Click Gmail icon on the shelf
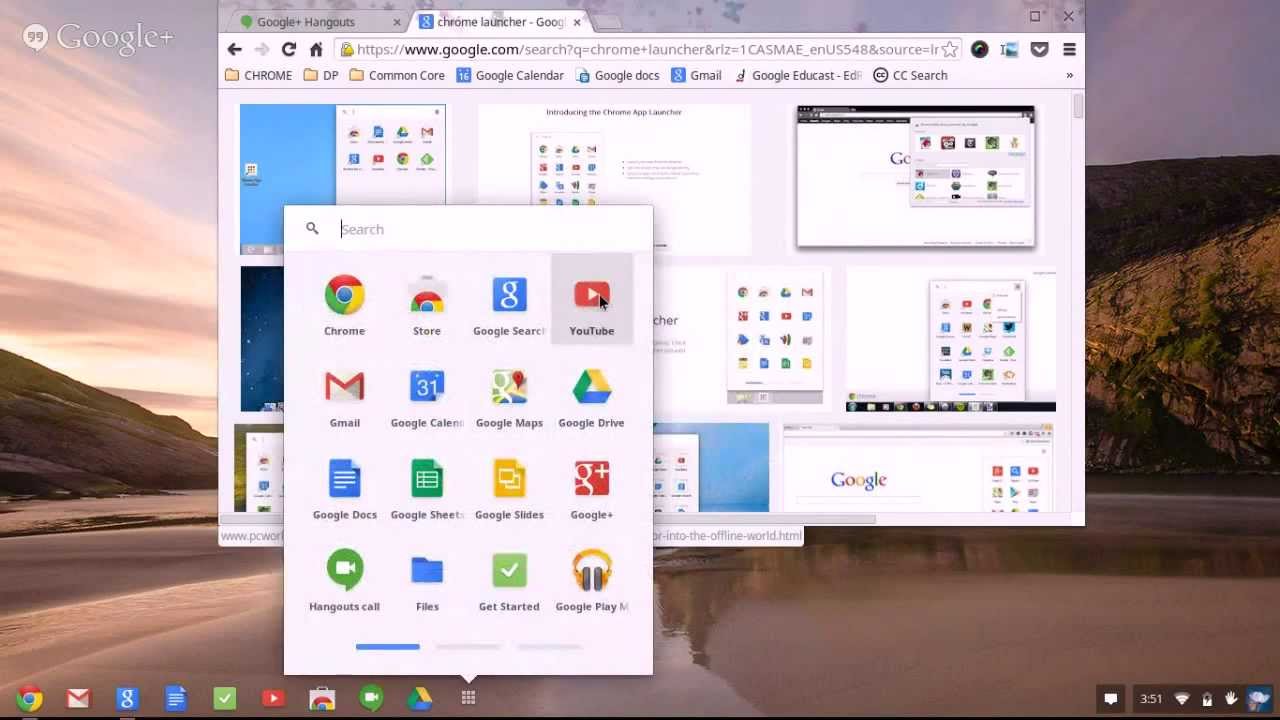Image resolution: width=1280 pixels, height=720 pixels. click(x=78, y=699)
